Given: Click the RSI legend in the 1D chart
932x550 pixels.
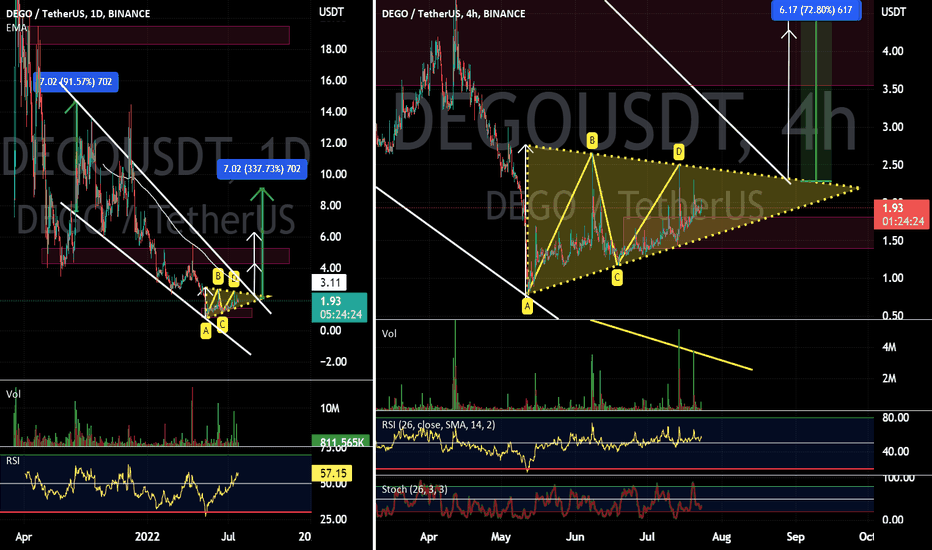Looking at the screenshot, I should tap(12, 460).
